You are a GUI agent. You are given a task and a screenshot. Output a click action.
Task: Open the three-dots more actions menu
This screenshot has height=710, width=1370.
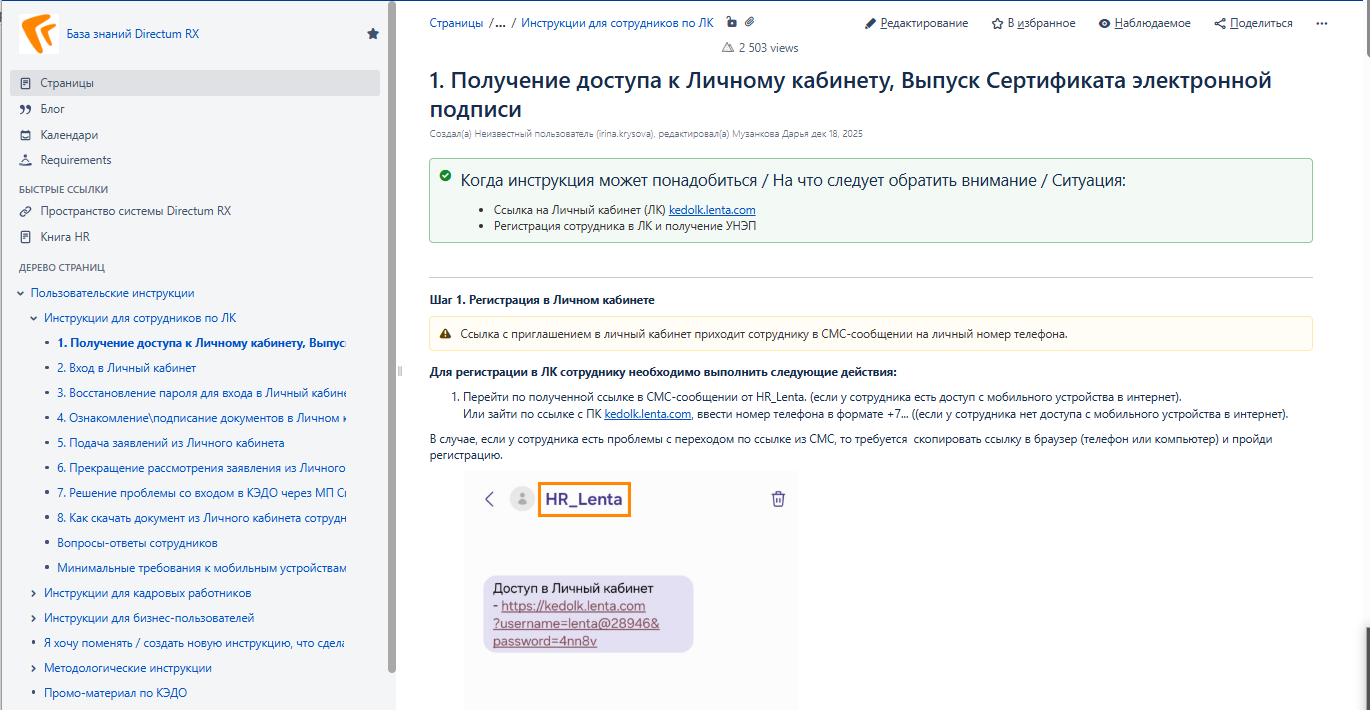tap(1322, 23)
